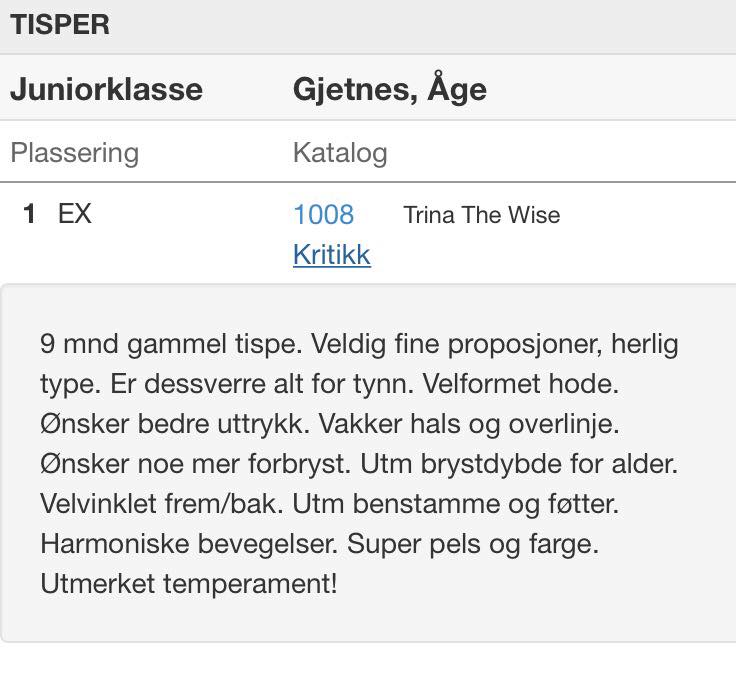Click the line 'Harmoniske bevegelser'
Viewport: 736px width, 683px height.
tap(189, 544)
